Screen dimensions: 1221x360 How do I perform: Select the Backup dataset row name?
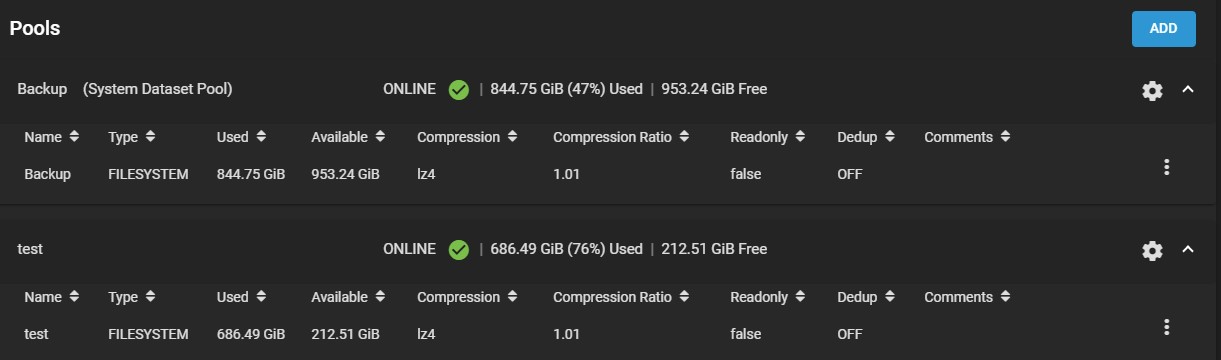tap(47, 174)
